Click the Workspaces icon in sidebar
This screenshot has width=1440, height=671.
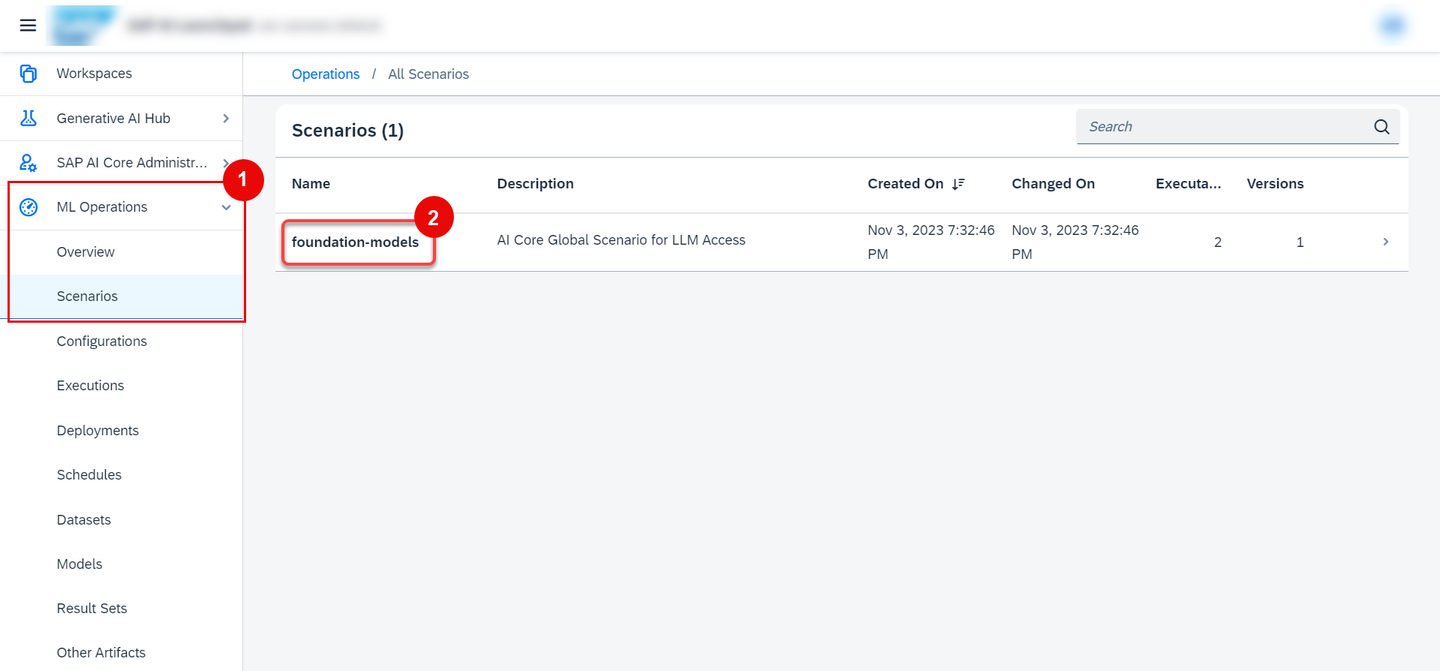28,73
